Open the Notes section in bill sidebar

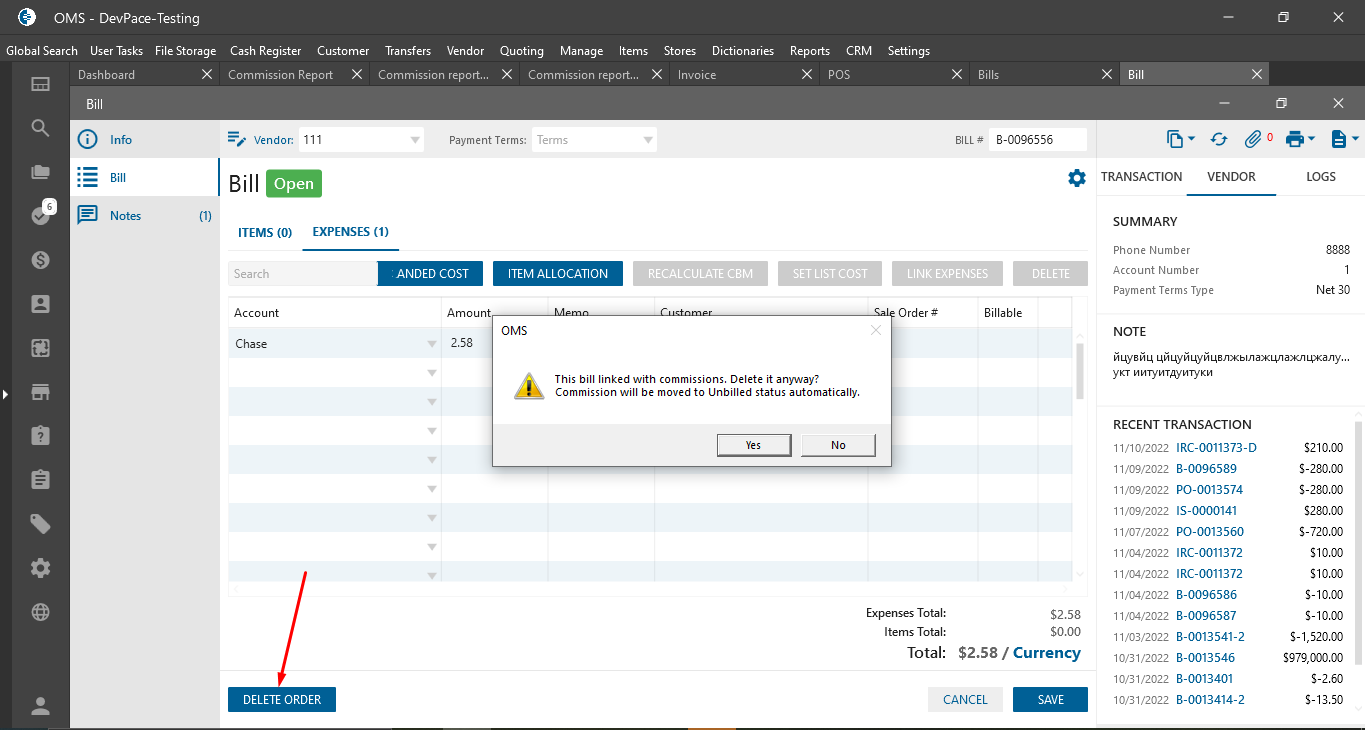(145, 216)
